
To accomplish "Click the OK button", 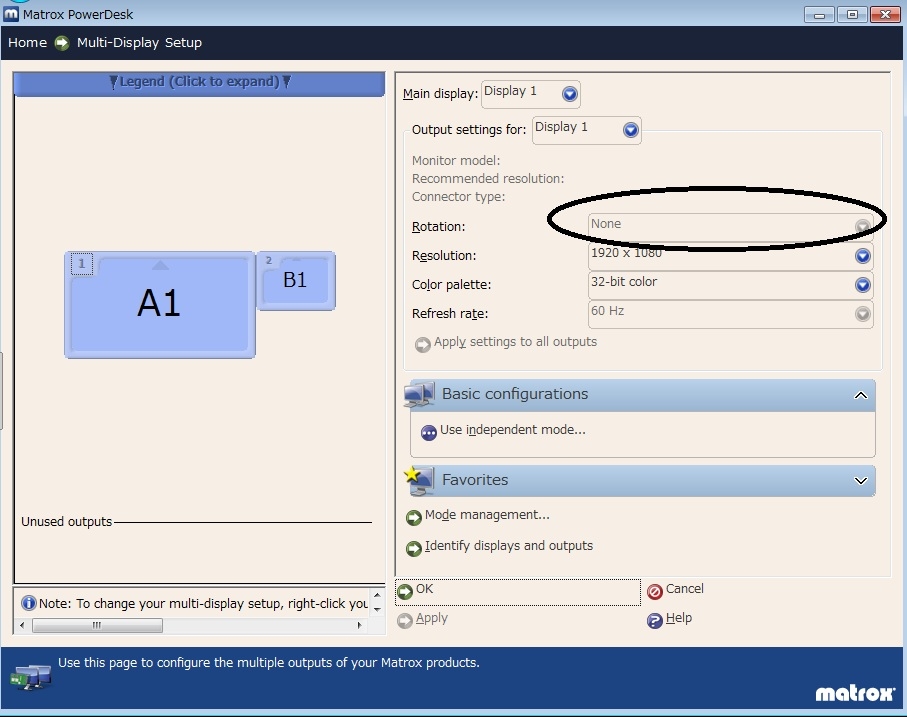I will pos(518,592).
